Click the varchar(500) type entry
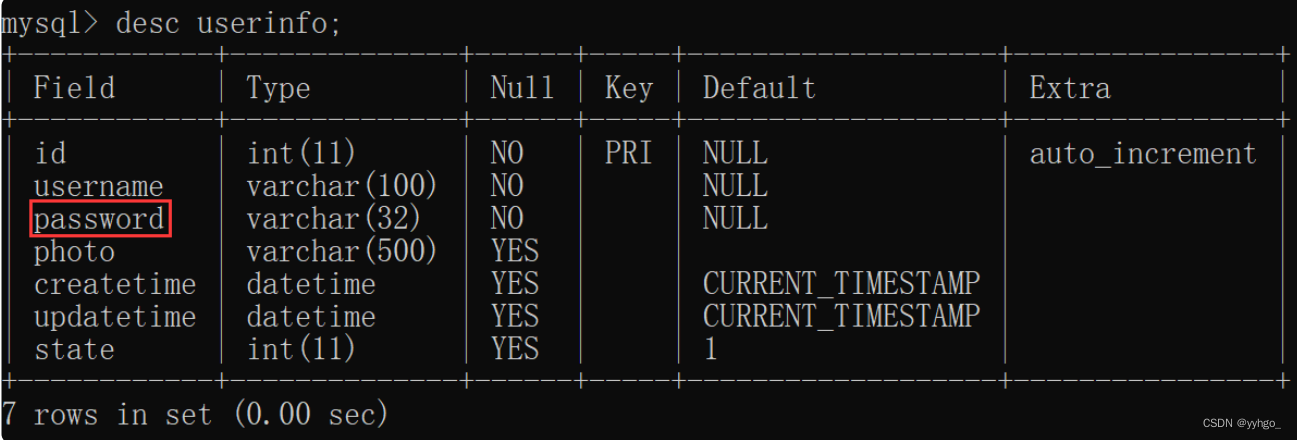1297x440 pixels. 342,252
